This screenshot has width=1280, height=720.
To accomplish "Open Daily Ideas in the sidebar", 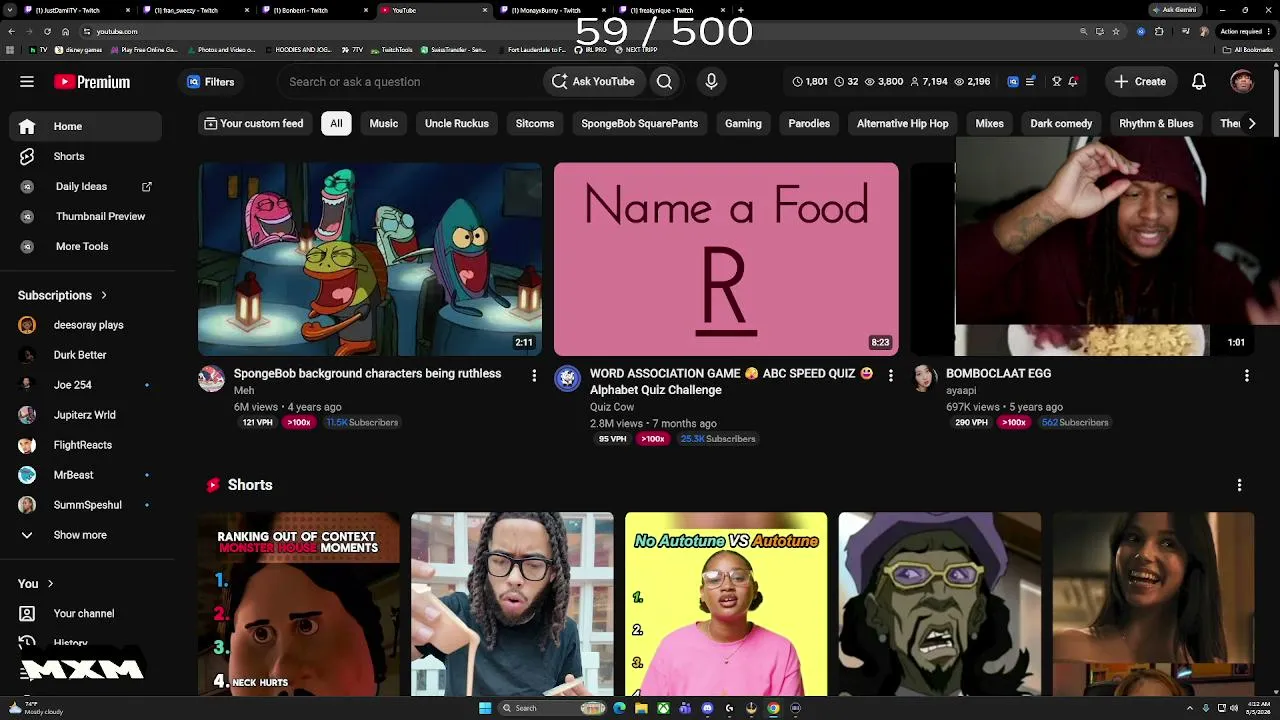I will point(85,187).
